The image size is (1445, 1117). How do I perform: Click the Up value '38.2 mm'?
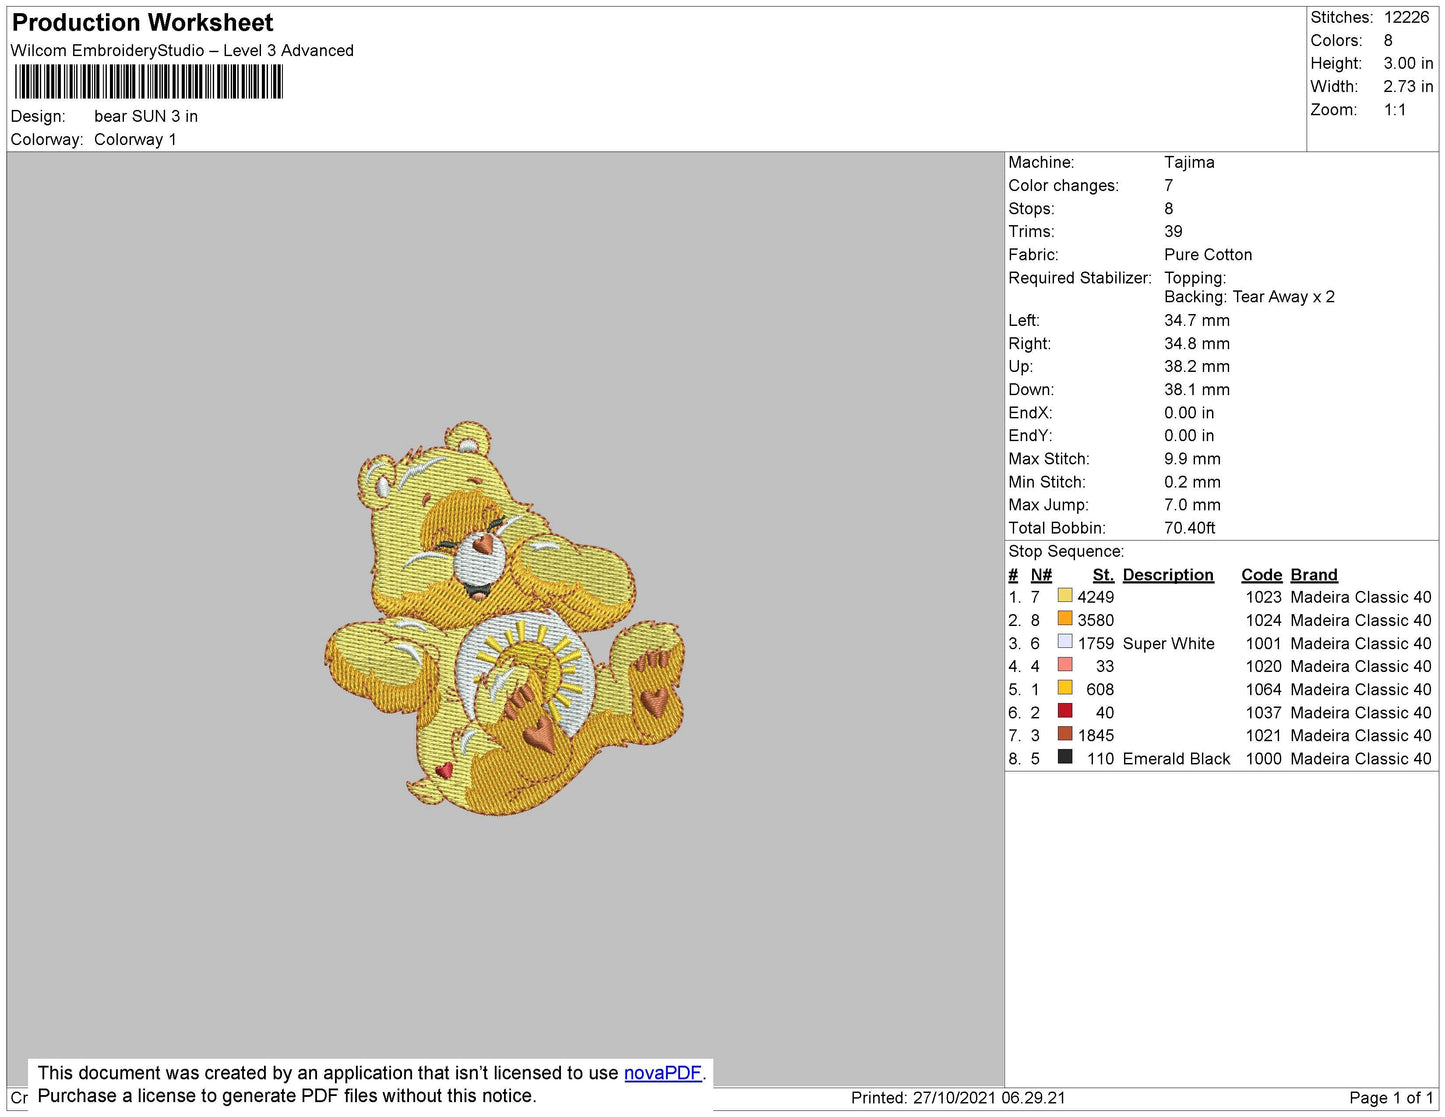(x=1197, y=366)
